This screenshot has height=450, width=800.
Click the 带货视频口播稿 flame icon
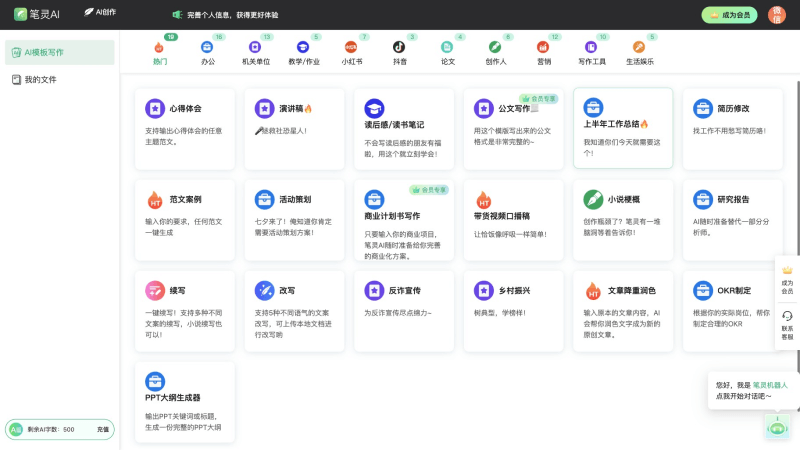click(483, 199)
